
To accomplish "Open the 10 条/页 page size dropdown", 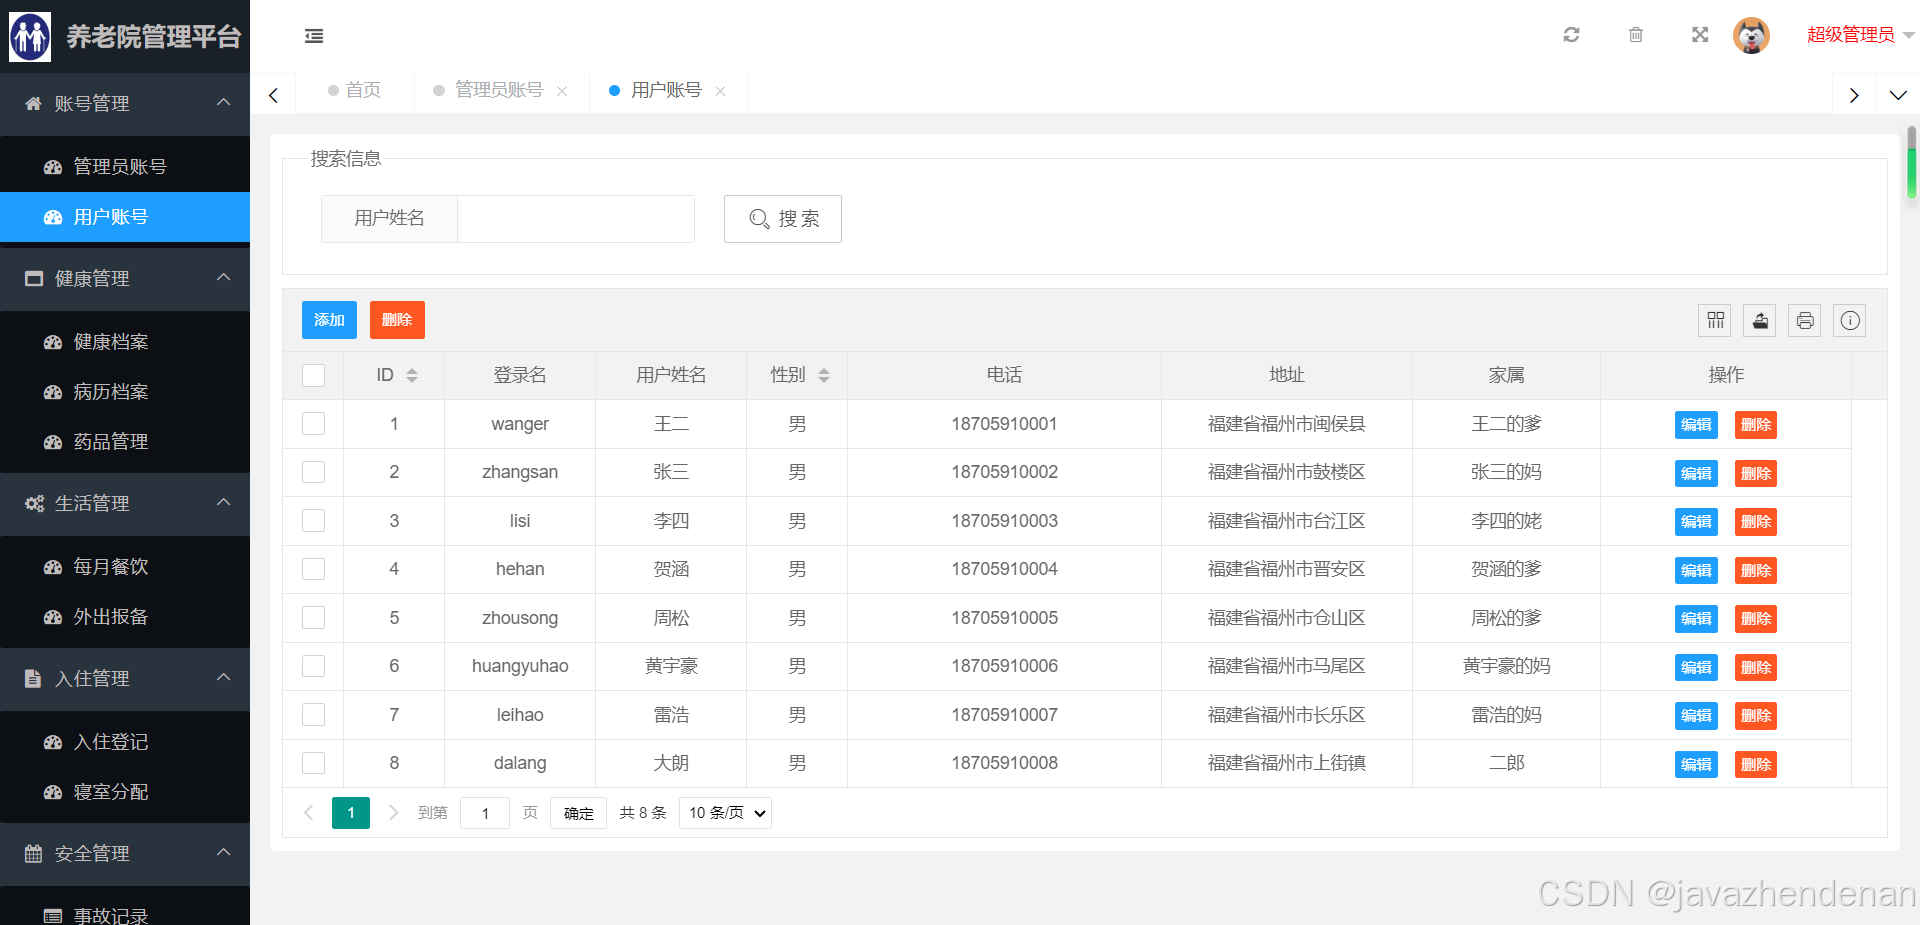I will point(725,813).
